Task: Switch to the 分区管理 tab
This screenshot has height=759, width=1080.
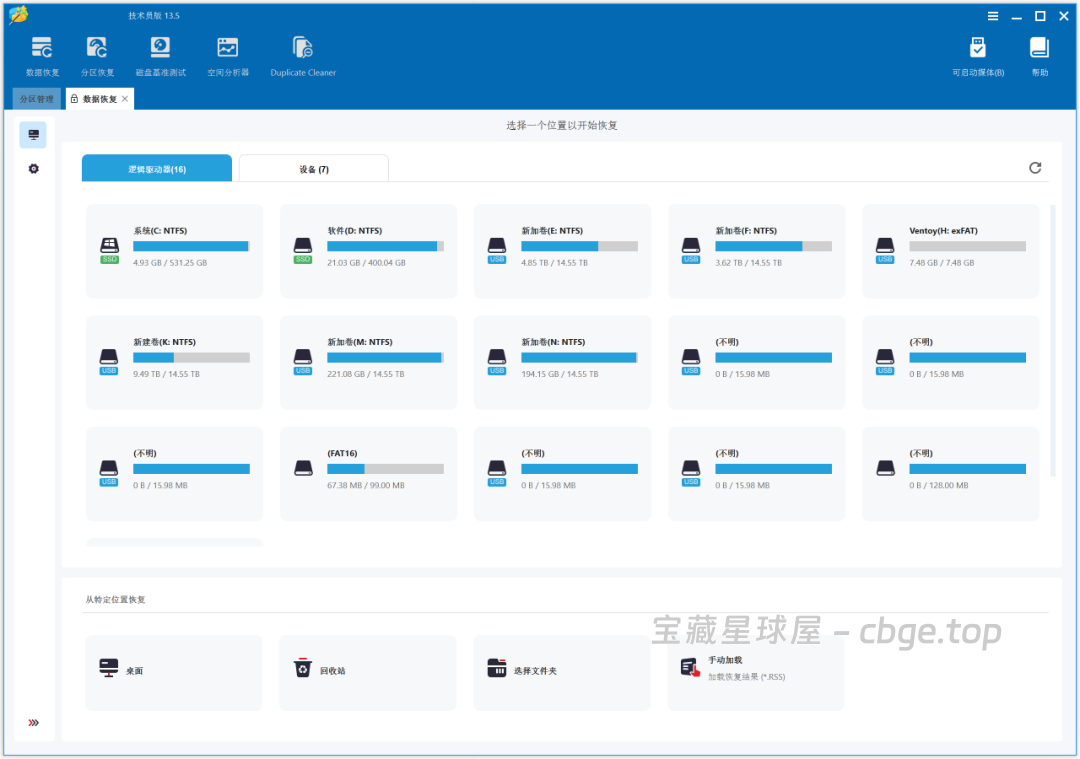Action: (x=36, y=98)
